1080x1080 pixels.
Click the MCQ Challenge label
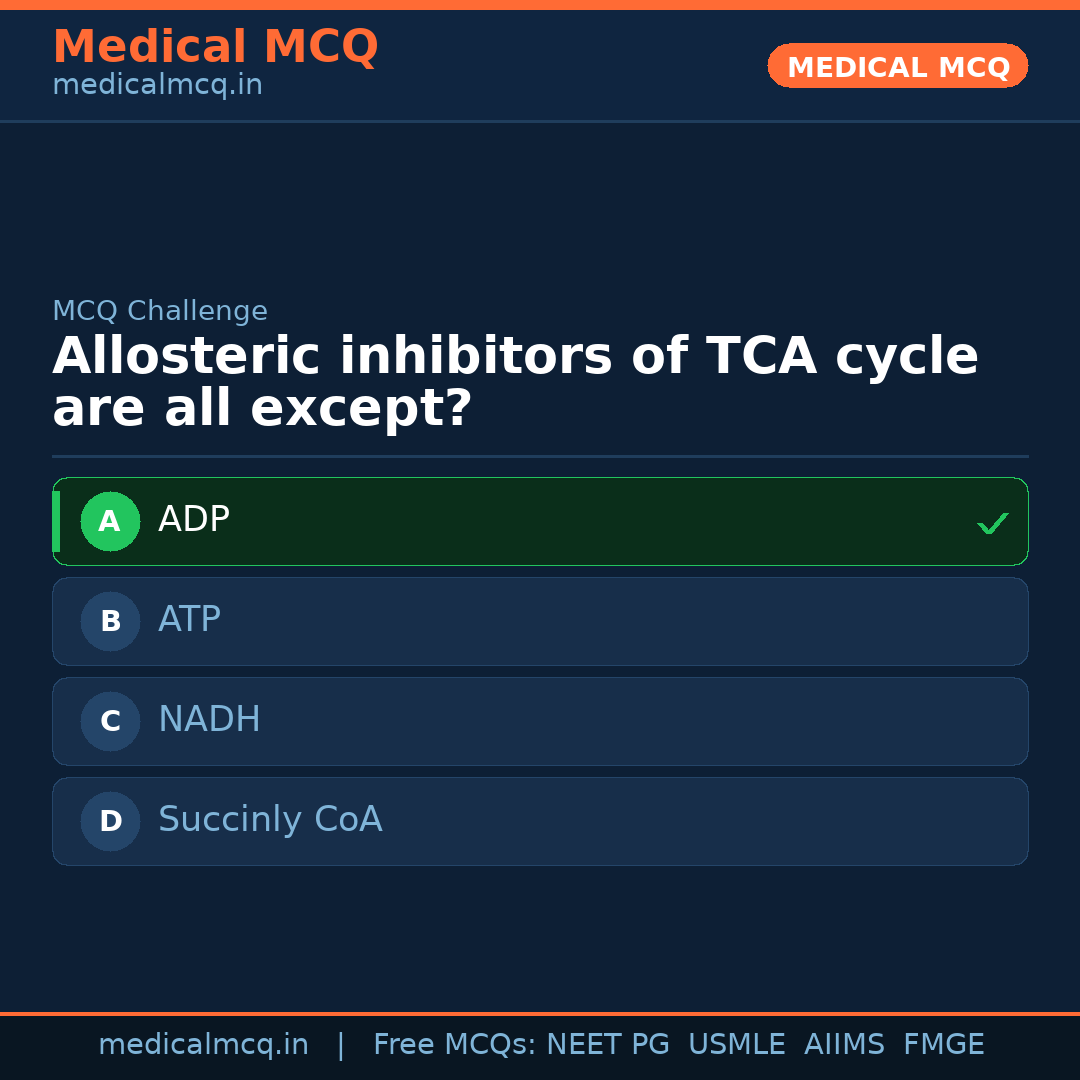pyautogui.click(x=160, y=311)
